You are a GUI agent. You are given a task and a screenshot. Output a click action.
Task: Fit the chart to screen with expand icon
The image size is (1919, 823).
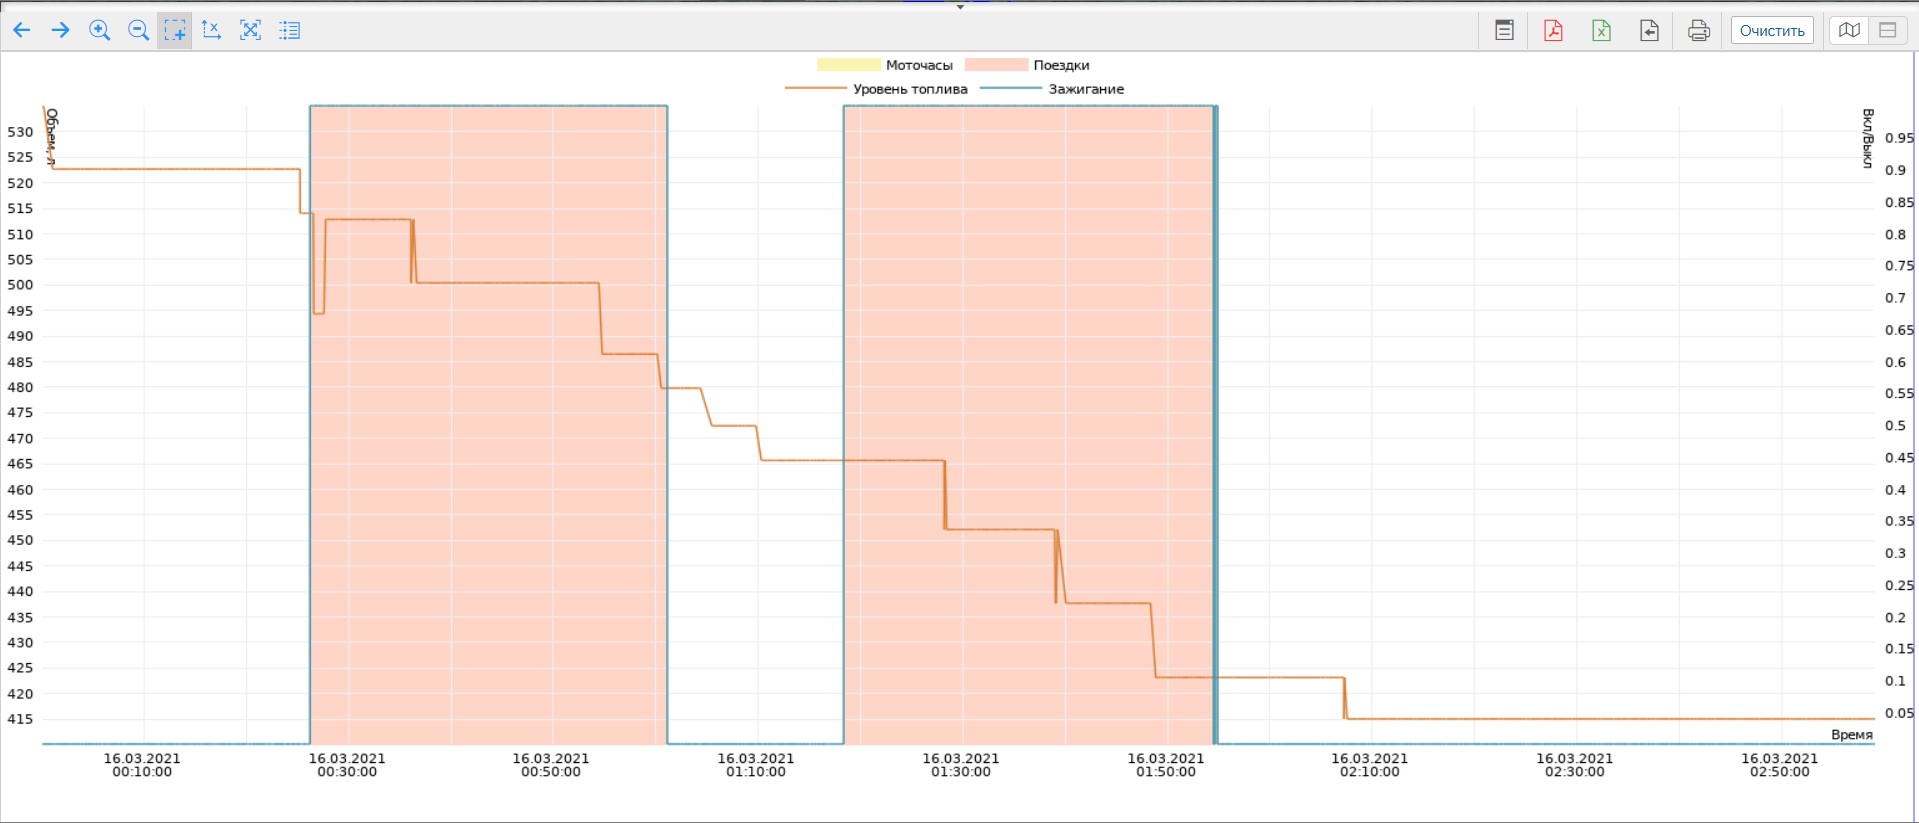tap(250, 30)
